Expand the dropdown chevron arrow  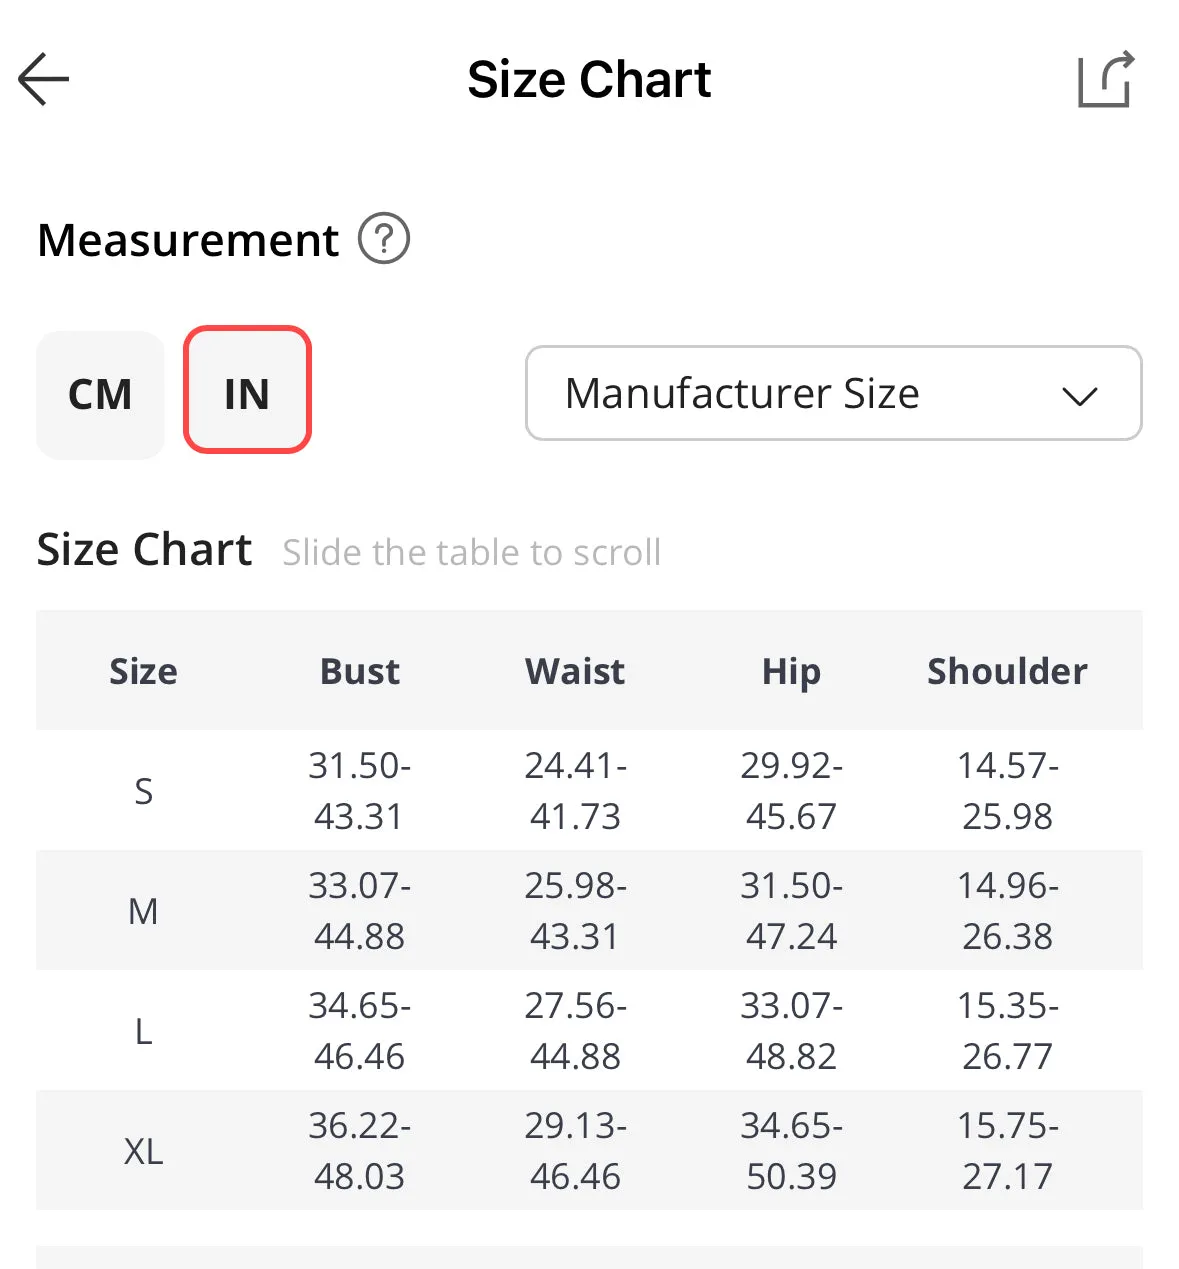coord(1080,396)
